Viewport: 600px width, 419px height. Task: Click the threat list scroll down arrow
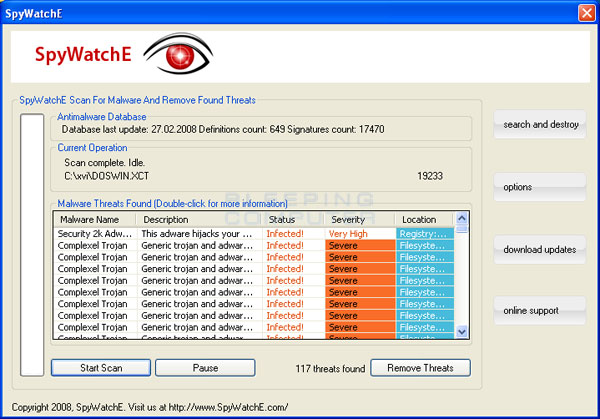coord(462,332)
